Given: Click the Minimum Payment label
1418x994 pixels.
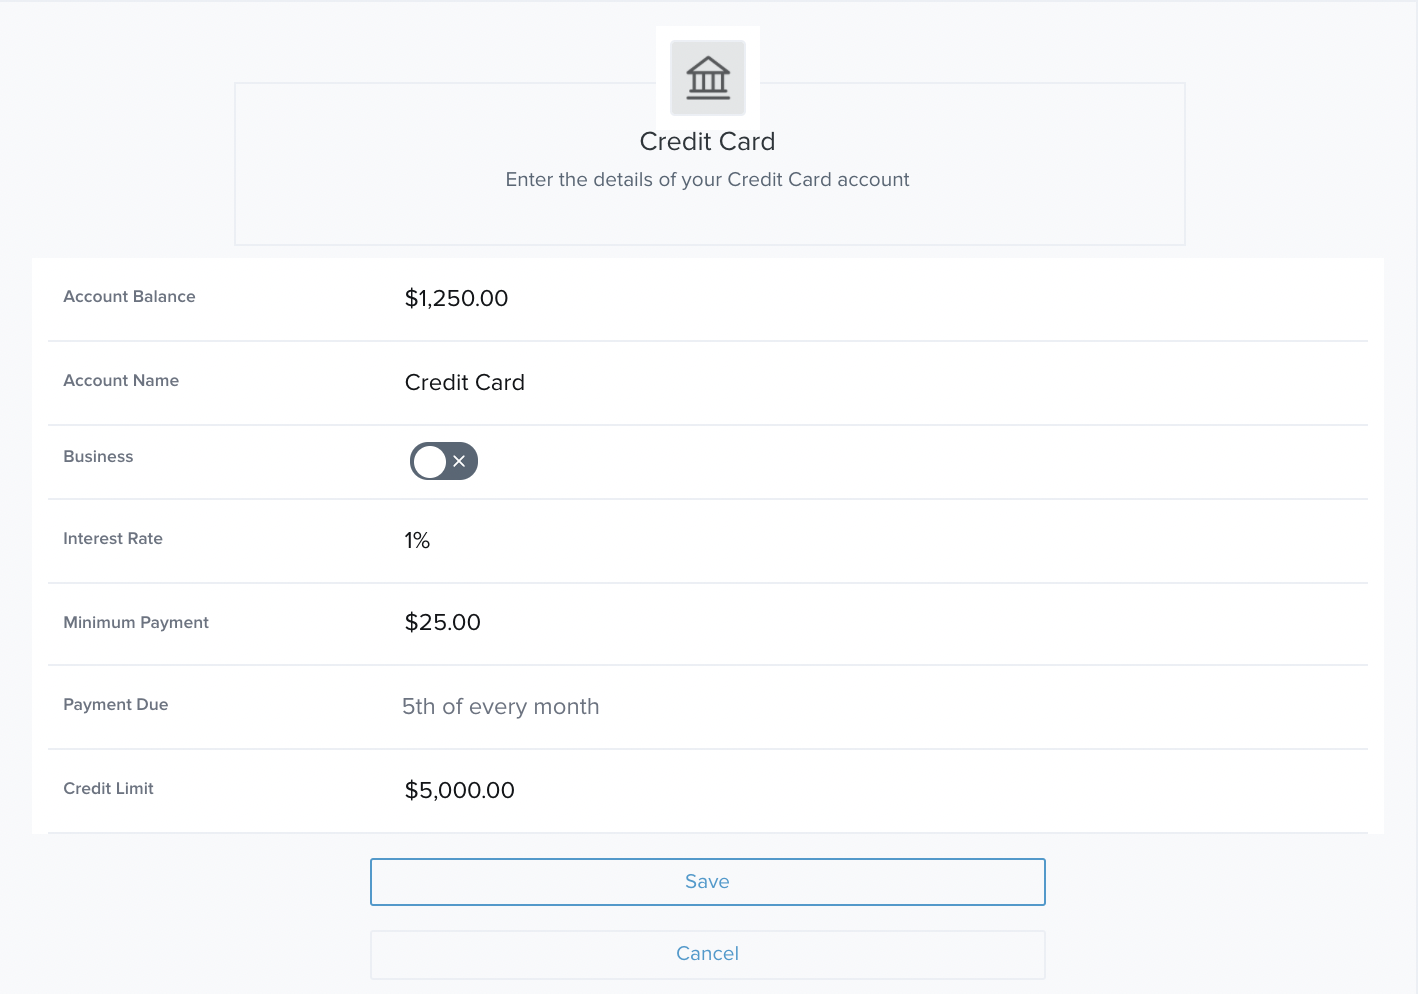Looking at the screenshot, I should (136, 623).
